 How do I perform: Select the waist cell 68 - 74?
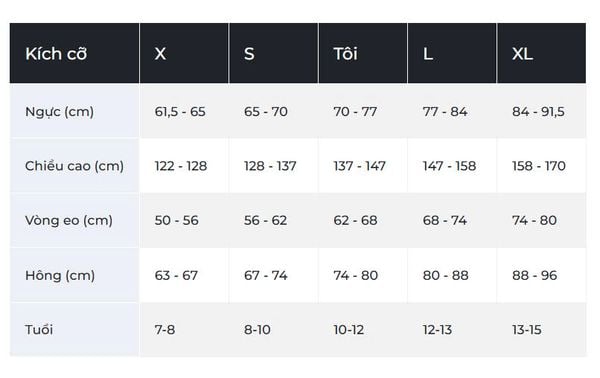pyautogui.click(x=445, y=220)
